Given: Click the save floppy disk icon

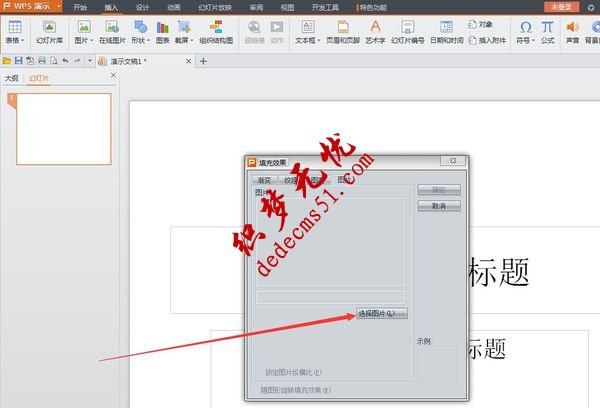Looking at the screenshot, I should [x=18, y=60].
